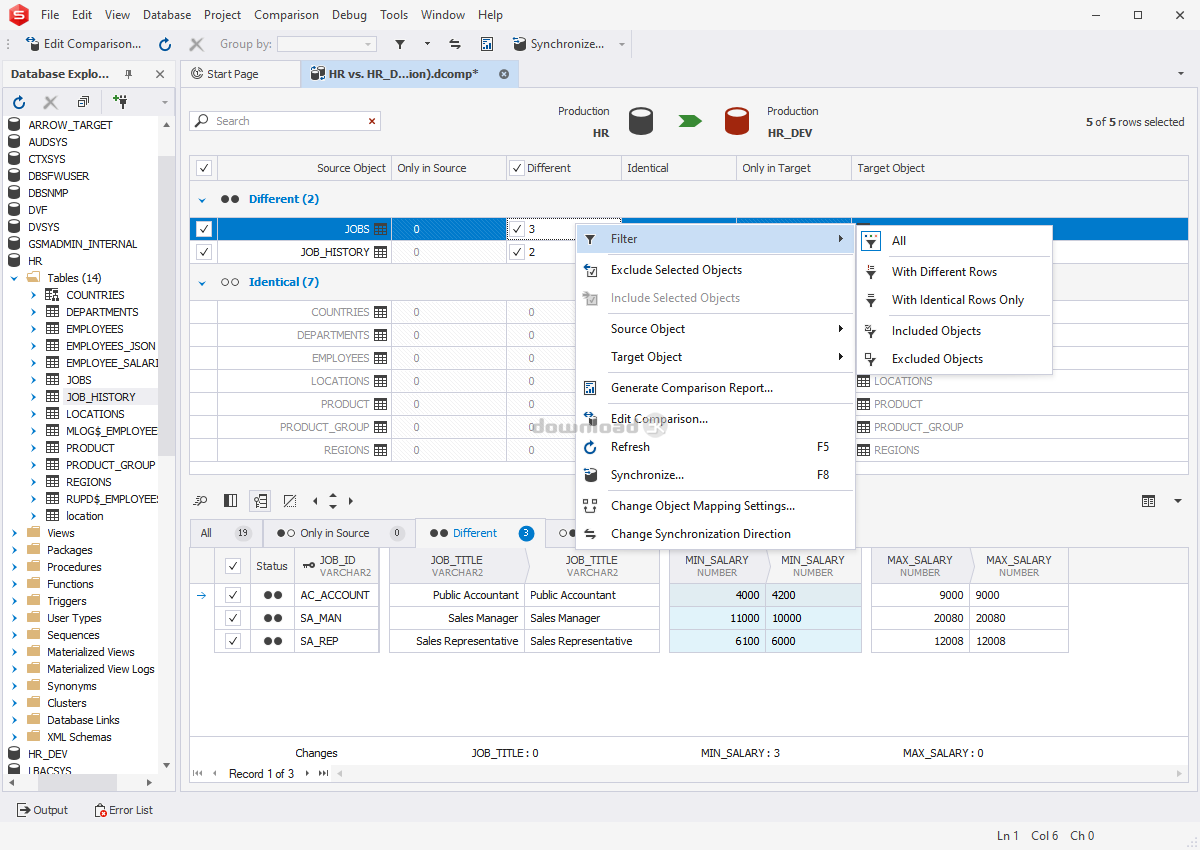Choose With Identical Rows Only filter

click(x=955, y=300)
